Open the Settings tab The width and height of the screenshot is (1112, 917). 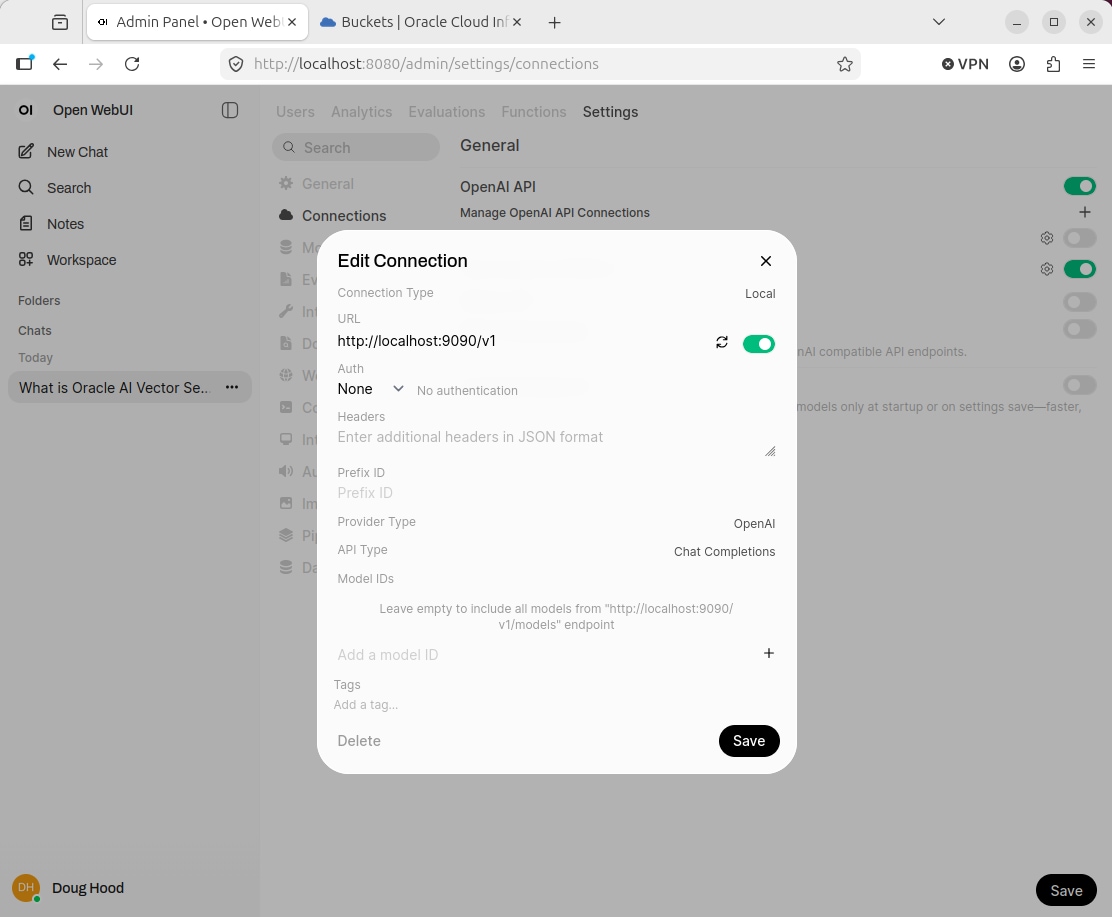click(x=611, y=112)
